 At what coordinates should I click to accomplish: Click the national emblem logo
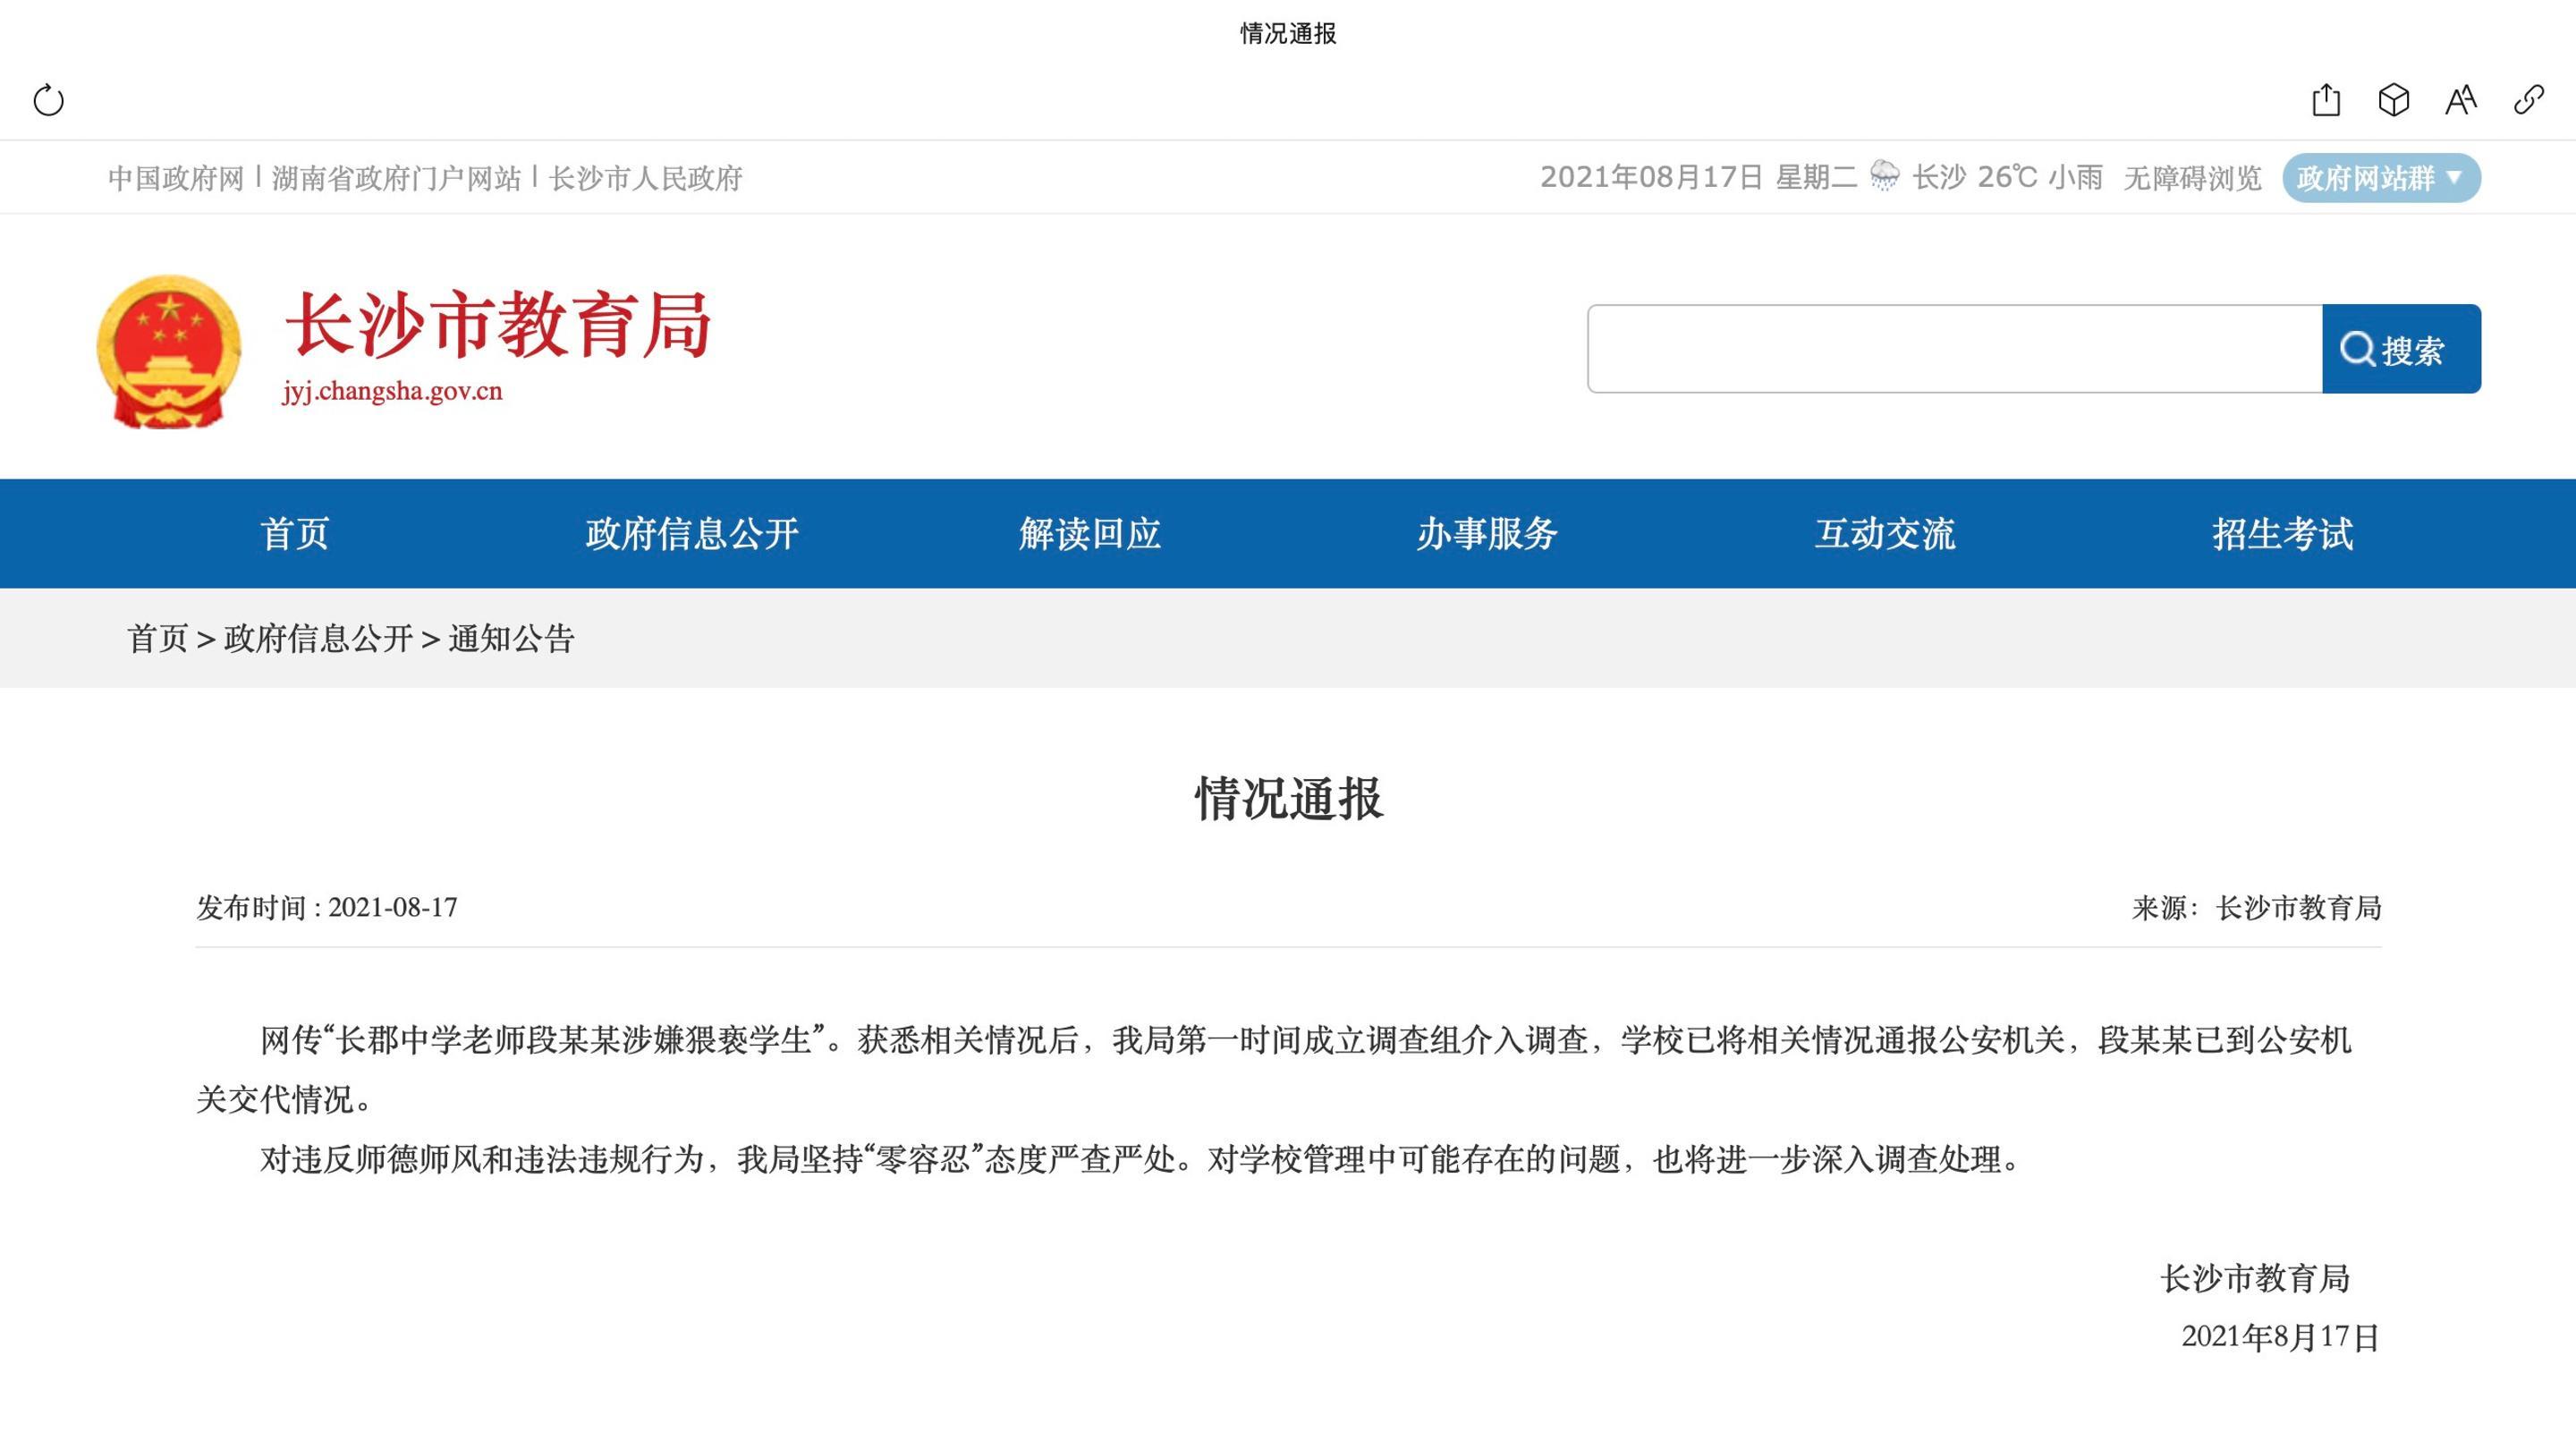[x=169, y=351]
